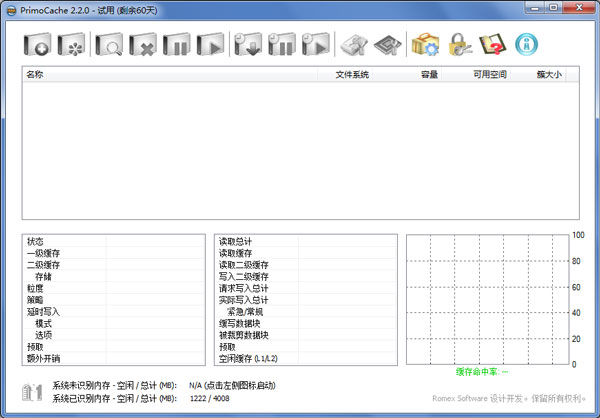600x418 pixels.
Task: Click the 读取总计 statistics row
Action: point(306,242)
